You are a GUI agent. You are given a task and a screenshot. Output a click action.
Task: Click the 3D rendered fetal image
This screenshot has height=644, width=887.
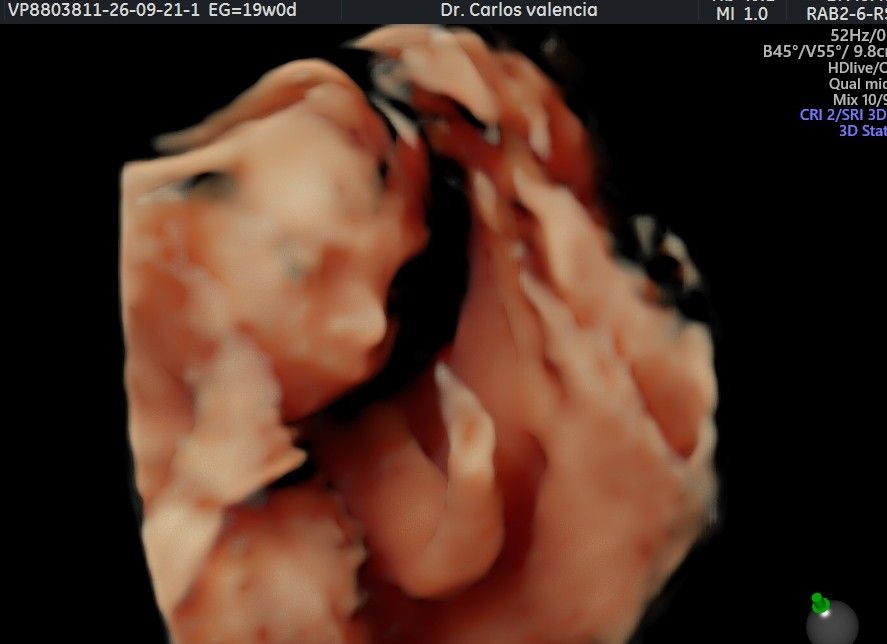pos(420,334)
